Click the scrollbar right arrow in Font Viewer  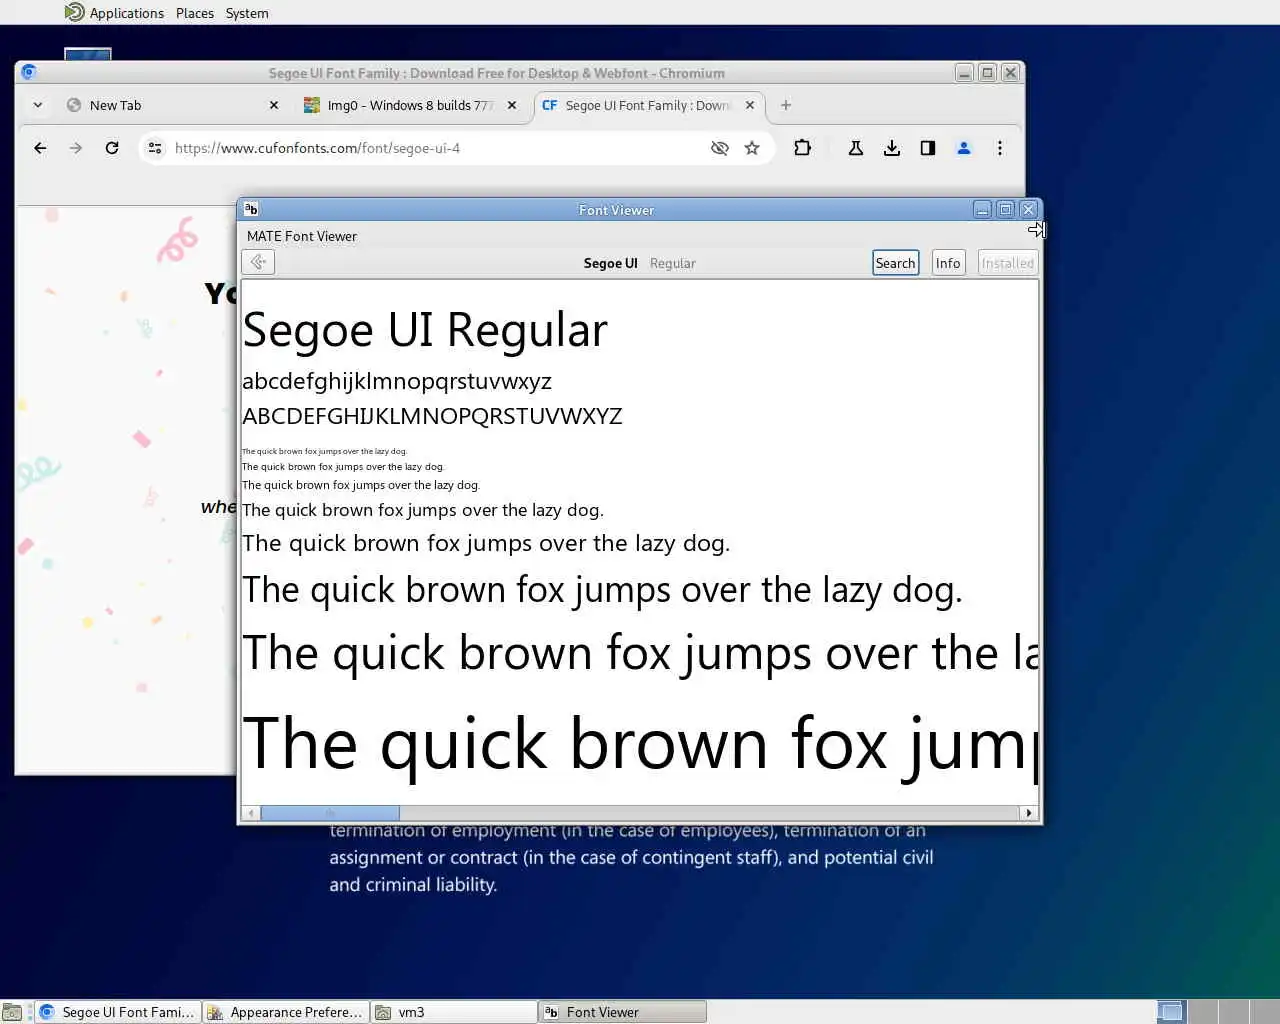[x=1029, y=813]
